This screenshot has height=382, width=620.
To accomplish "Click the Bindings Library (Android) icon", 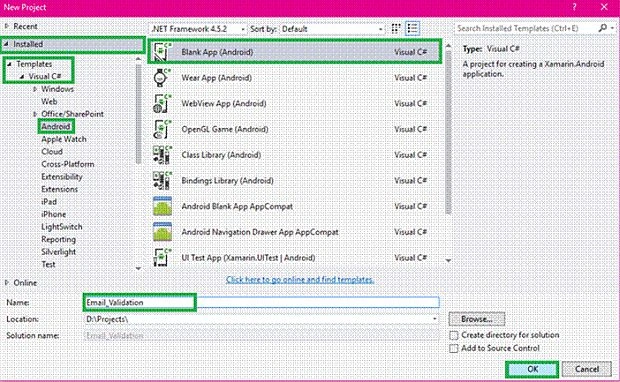I will click(x=162, y=181).
